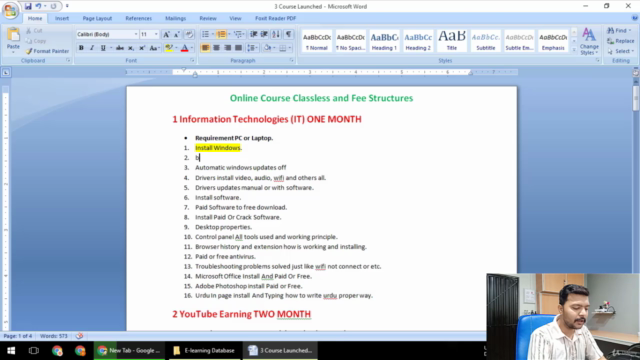
Task: Undo the last action
Action: [38, 6]
